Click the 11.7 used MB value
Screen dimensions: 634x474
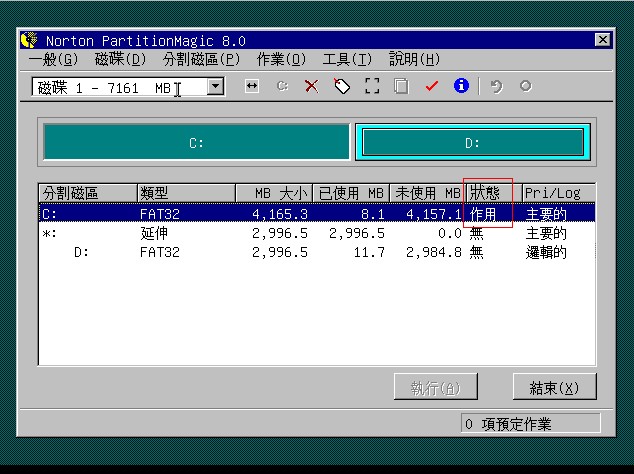click(369, 252)
